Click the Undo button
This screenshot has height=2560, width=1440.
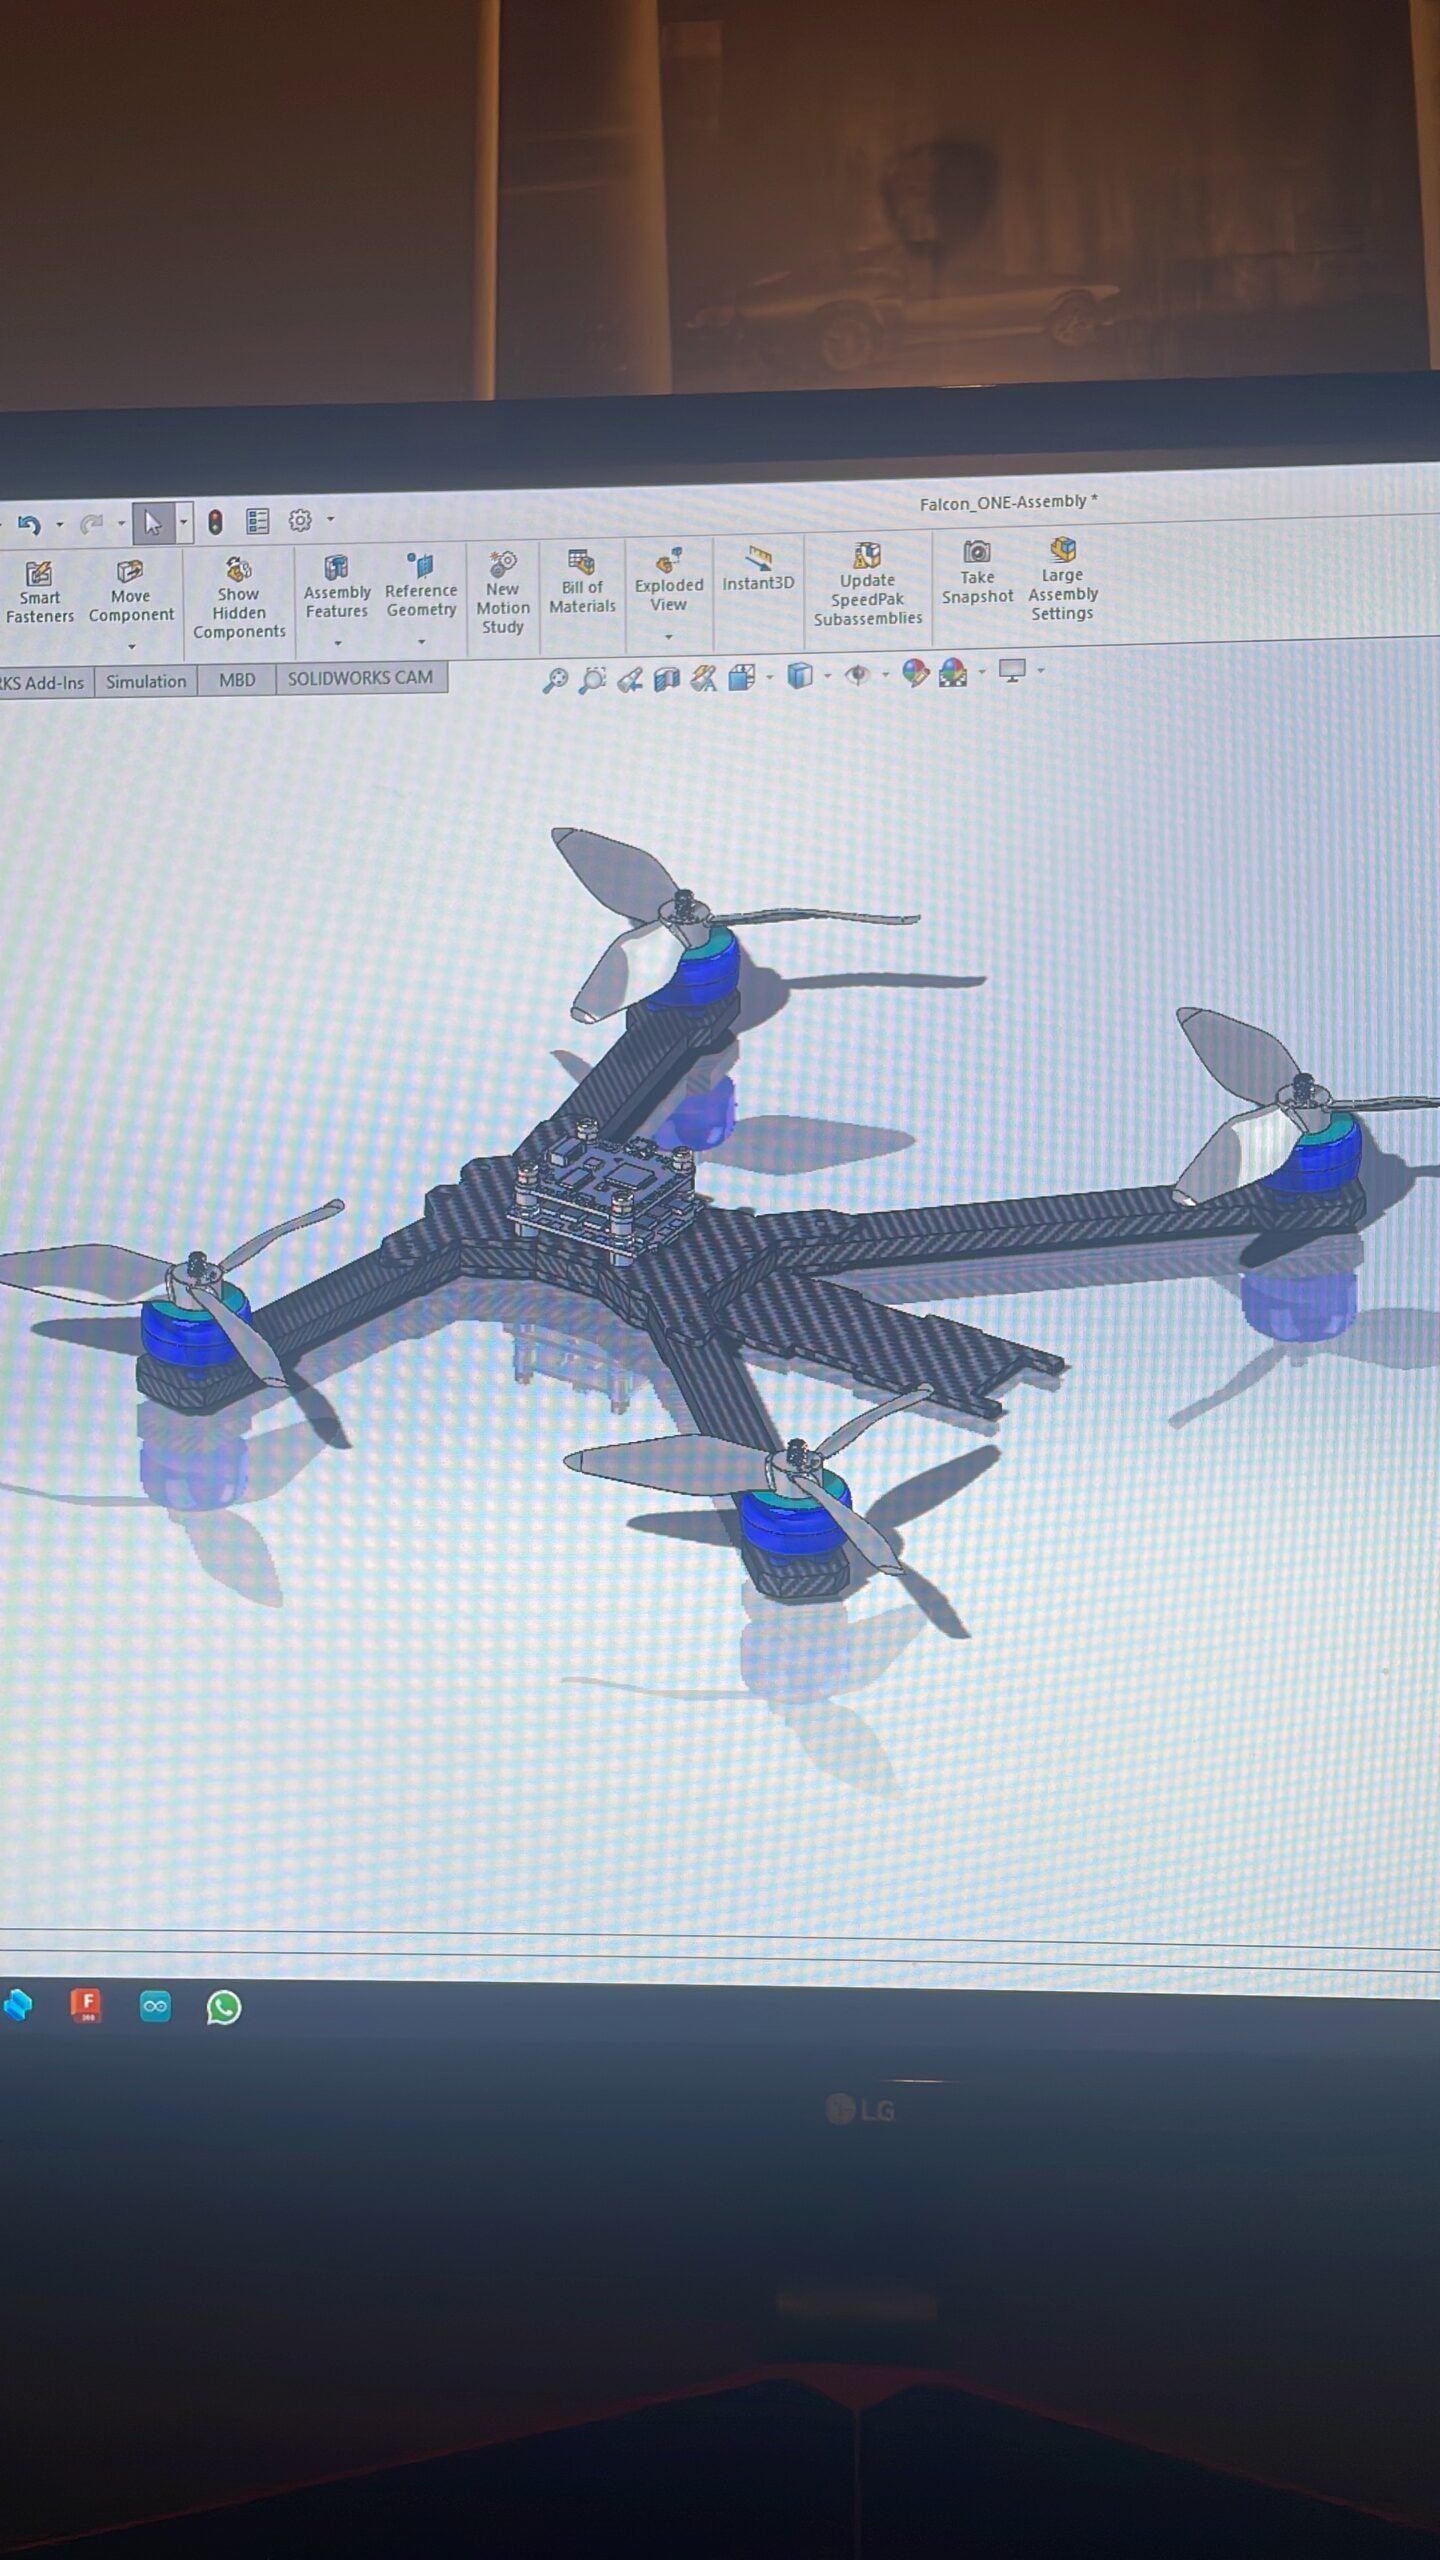click(x=29, y=524)
